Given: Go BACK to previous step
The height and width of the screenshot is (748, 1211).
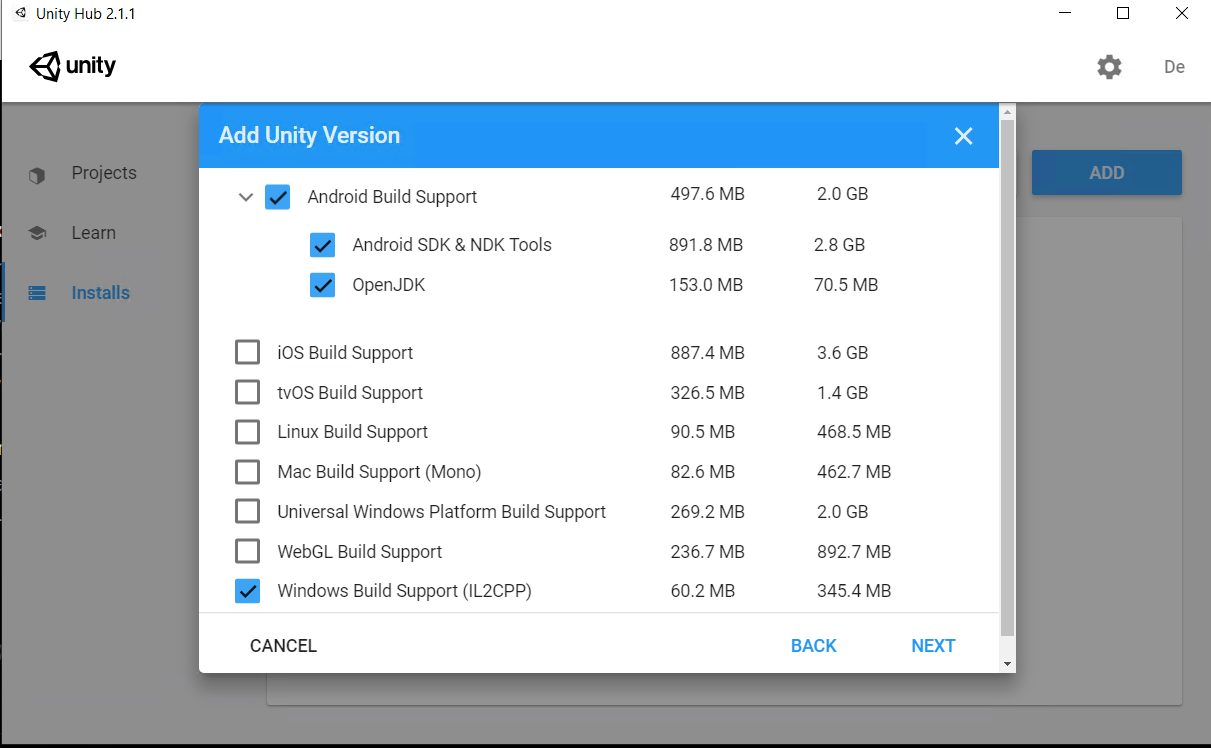Looking at the screenshot, I should (814, 646).
